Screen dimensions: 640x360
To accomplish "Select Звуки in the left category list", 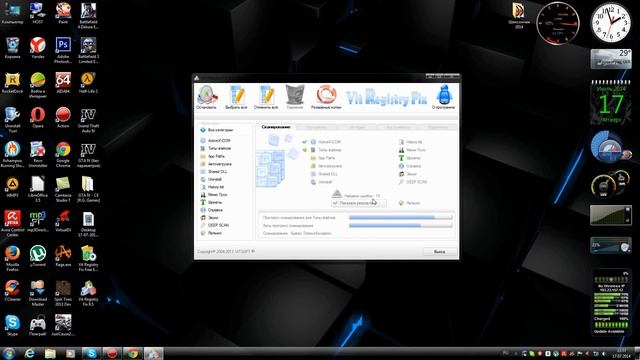I will pos(209,218).
